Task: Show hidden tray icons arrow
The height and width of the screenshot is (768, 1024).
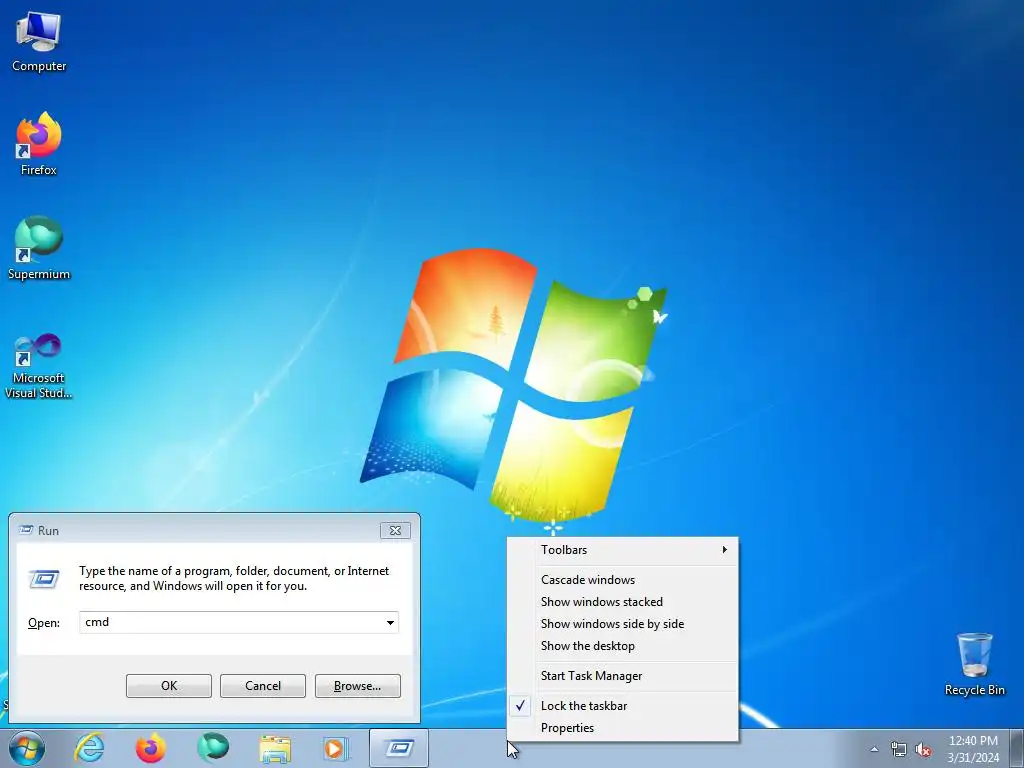Action: pyautogui.click(x=874, y=750)
